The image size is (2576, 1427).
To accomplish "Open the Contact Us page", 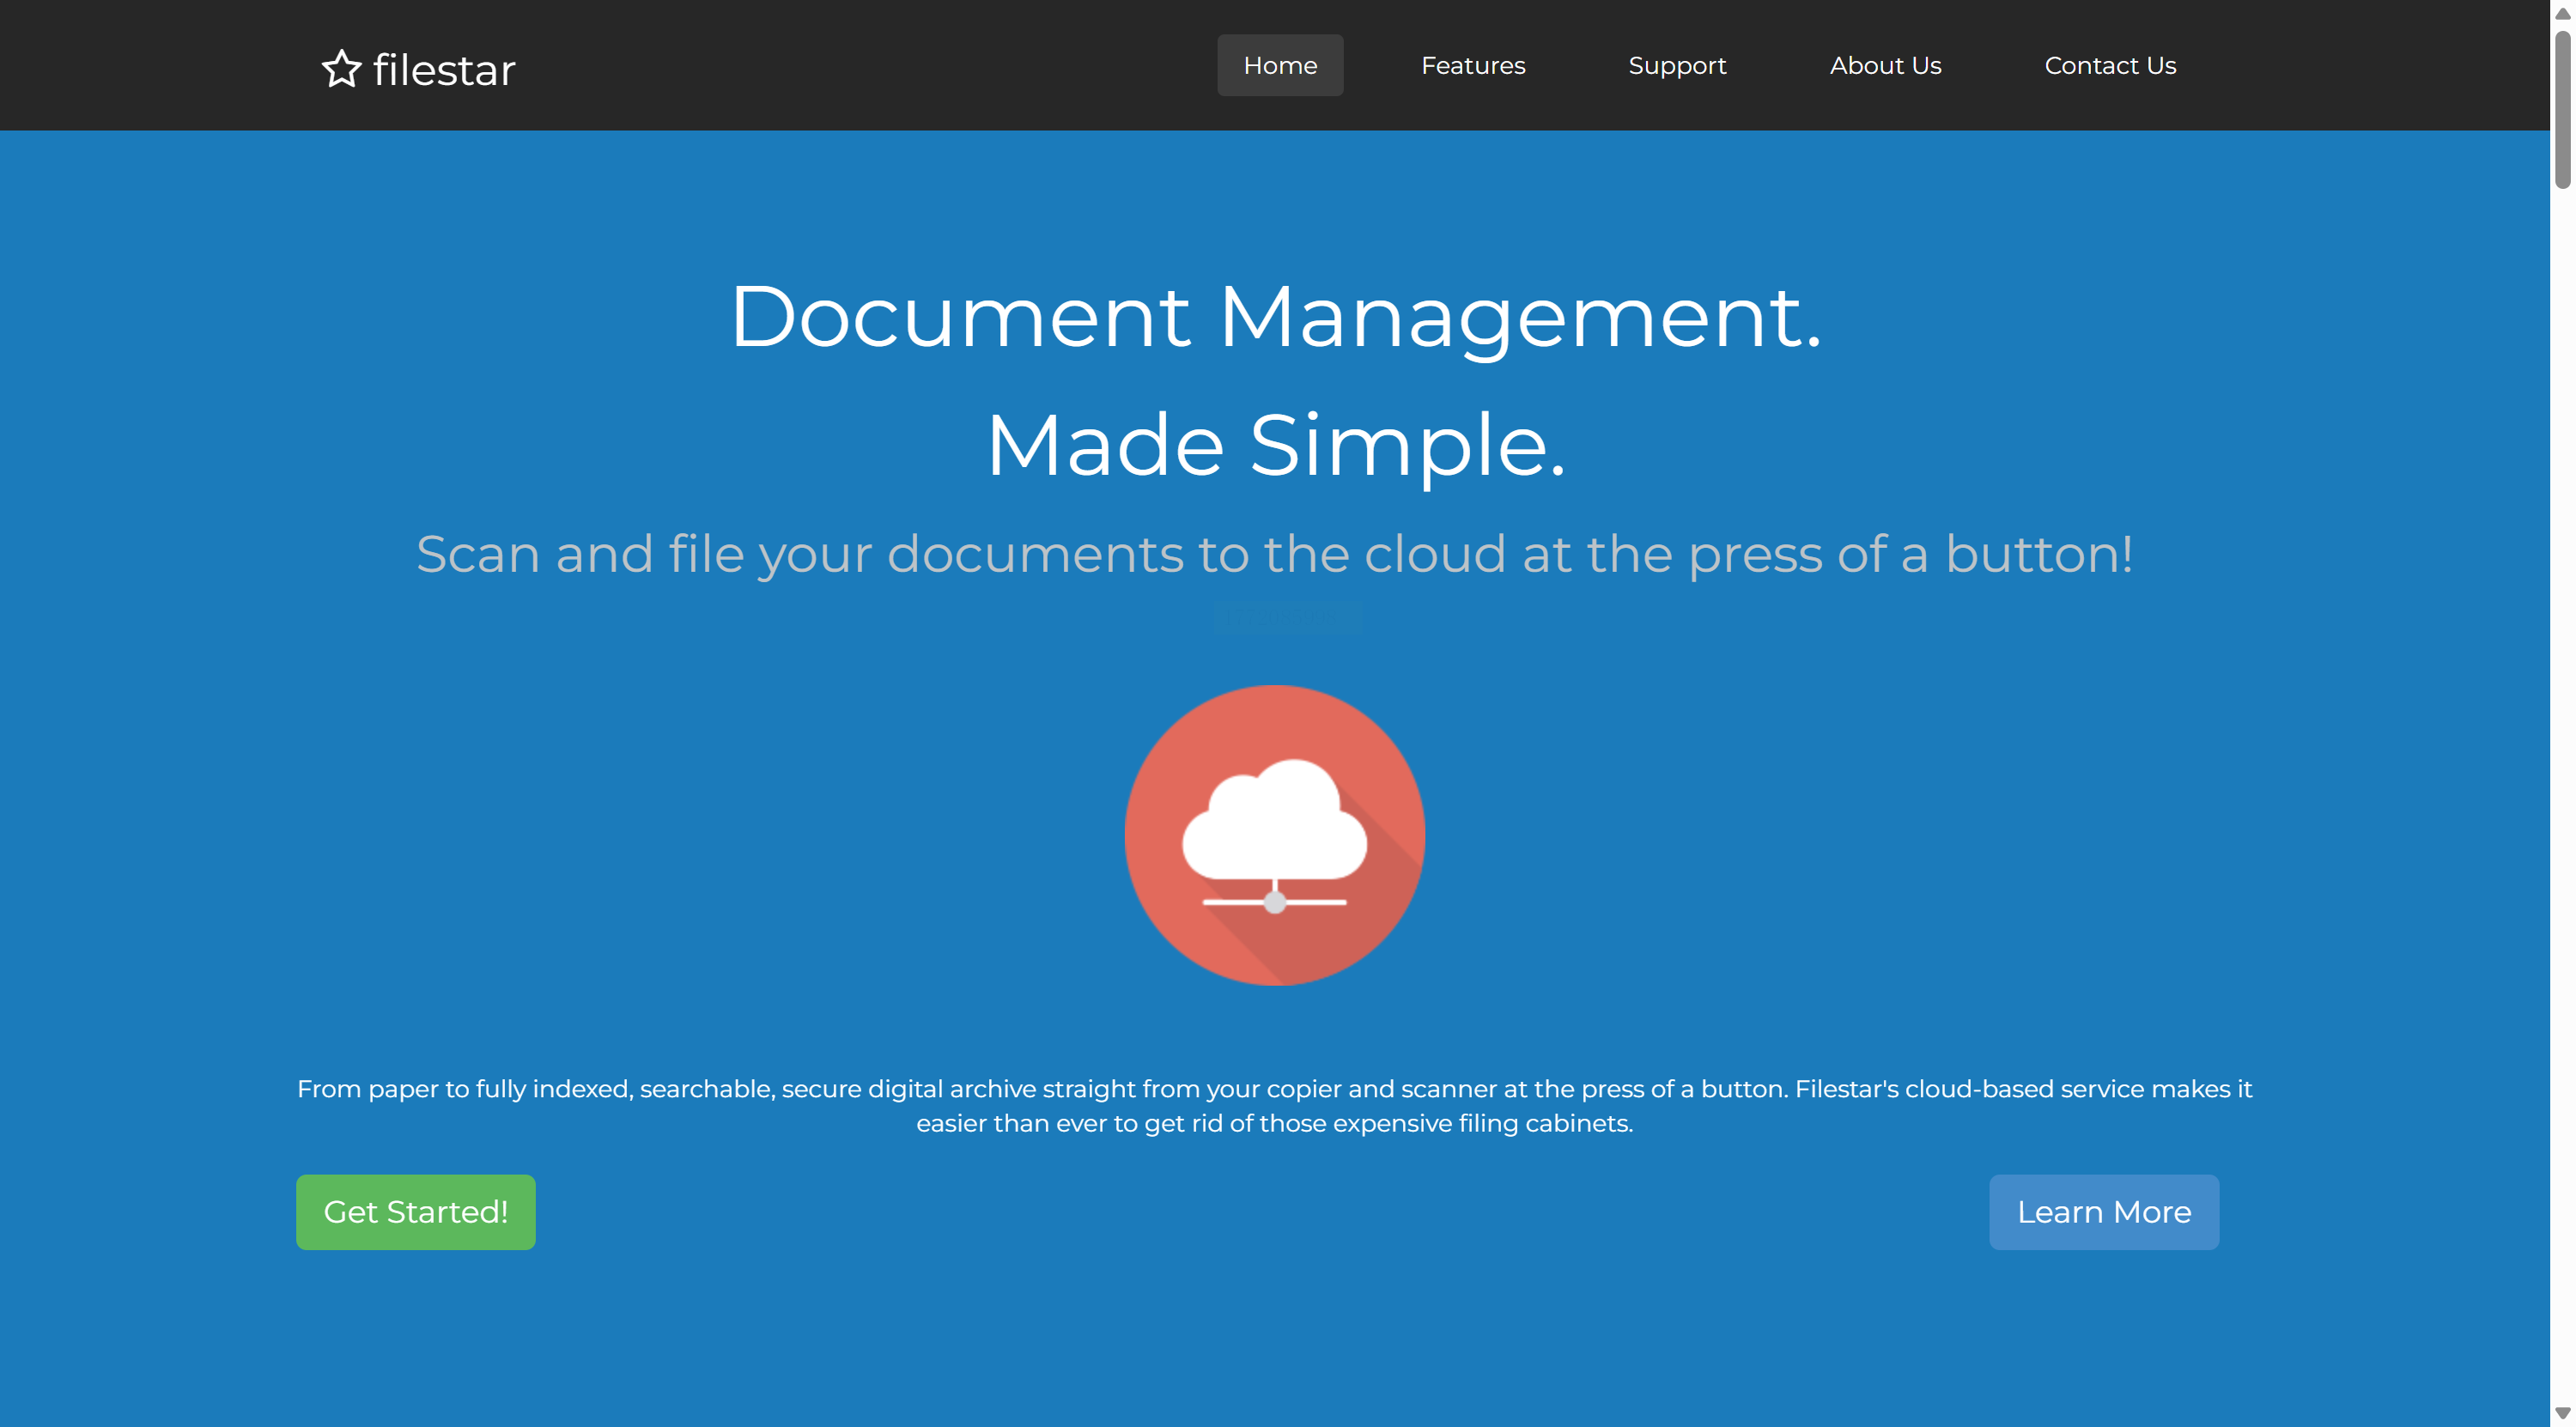I will (x=2109, y=65).
